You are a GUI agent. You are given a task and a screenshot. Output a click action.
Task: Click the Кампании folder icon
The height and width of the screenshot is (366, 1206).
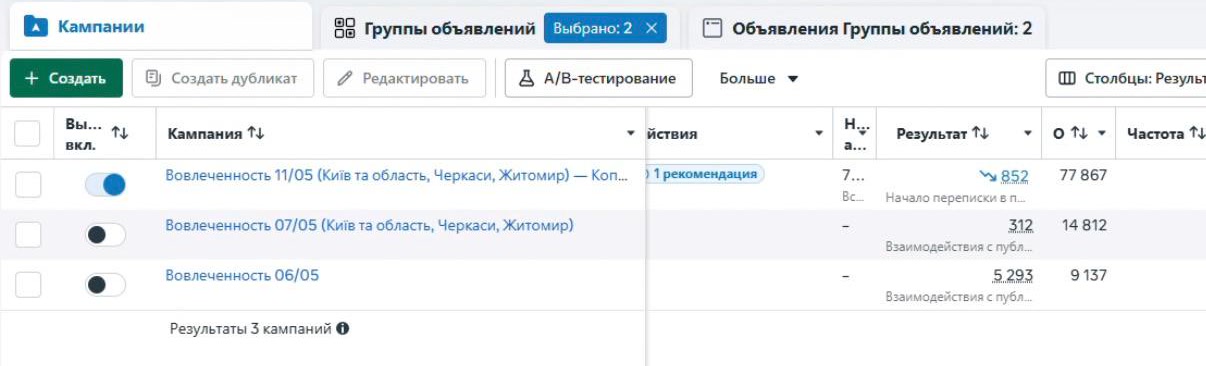pyautogui.click(x=35, y=27)
